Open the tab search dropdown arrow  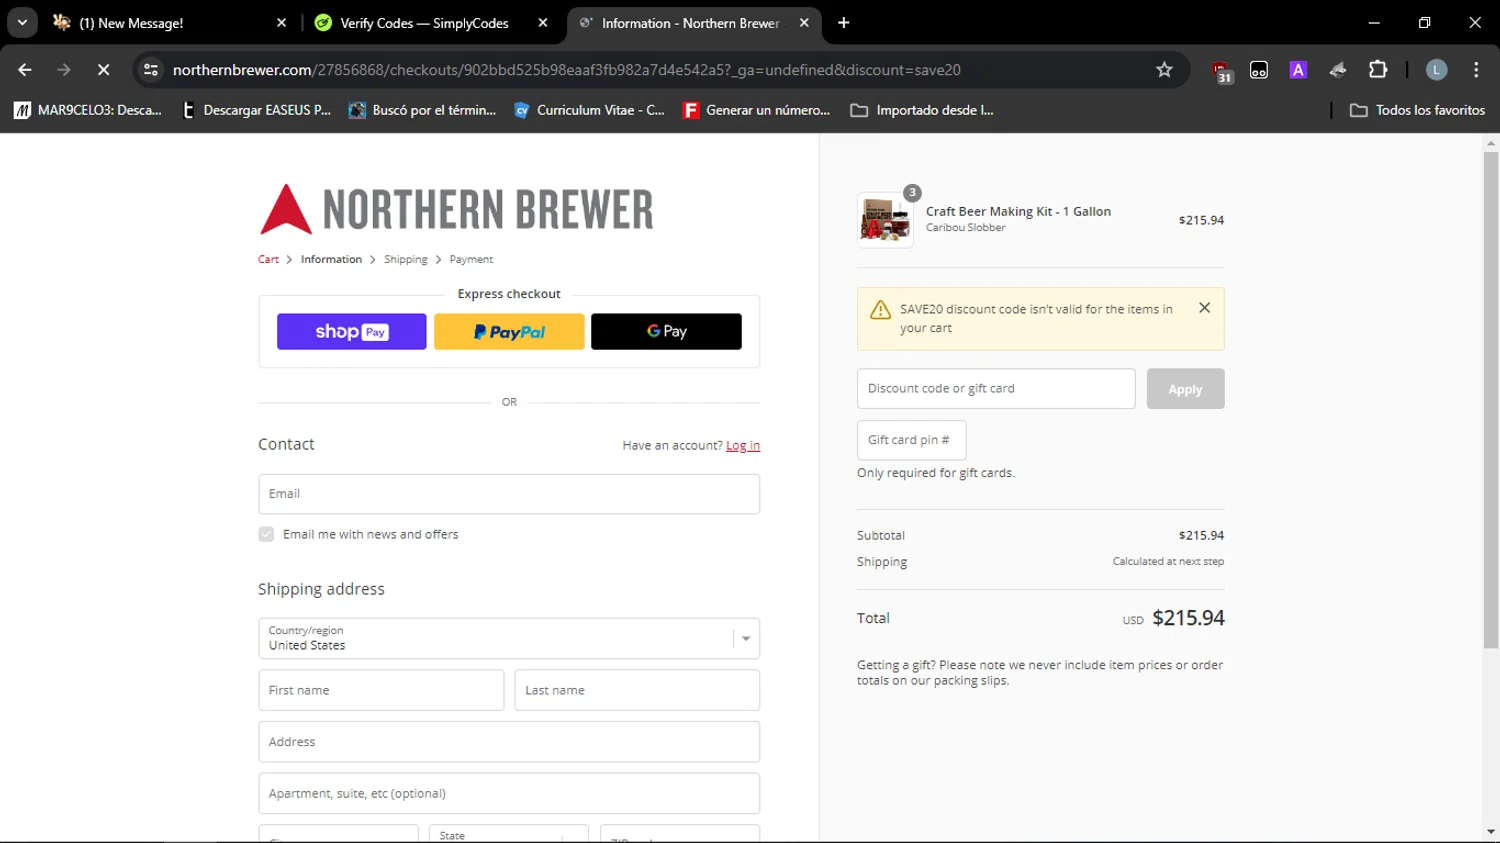(22, 22)
